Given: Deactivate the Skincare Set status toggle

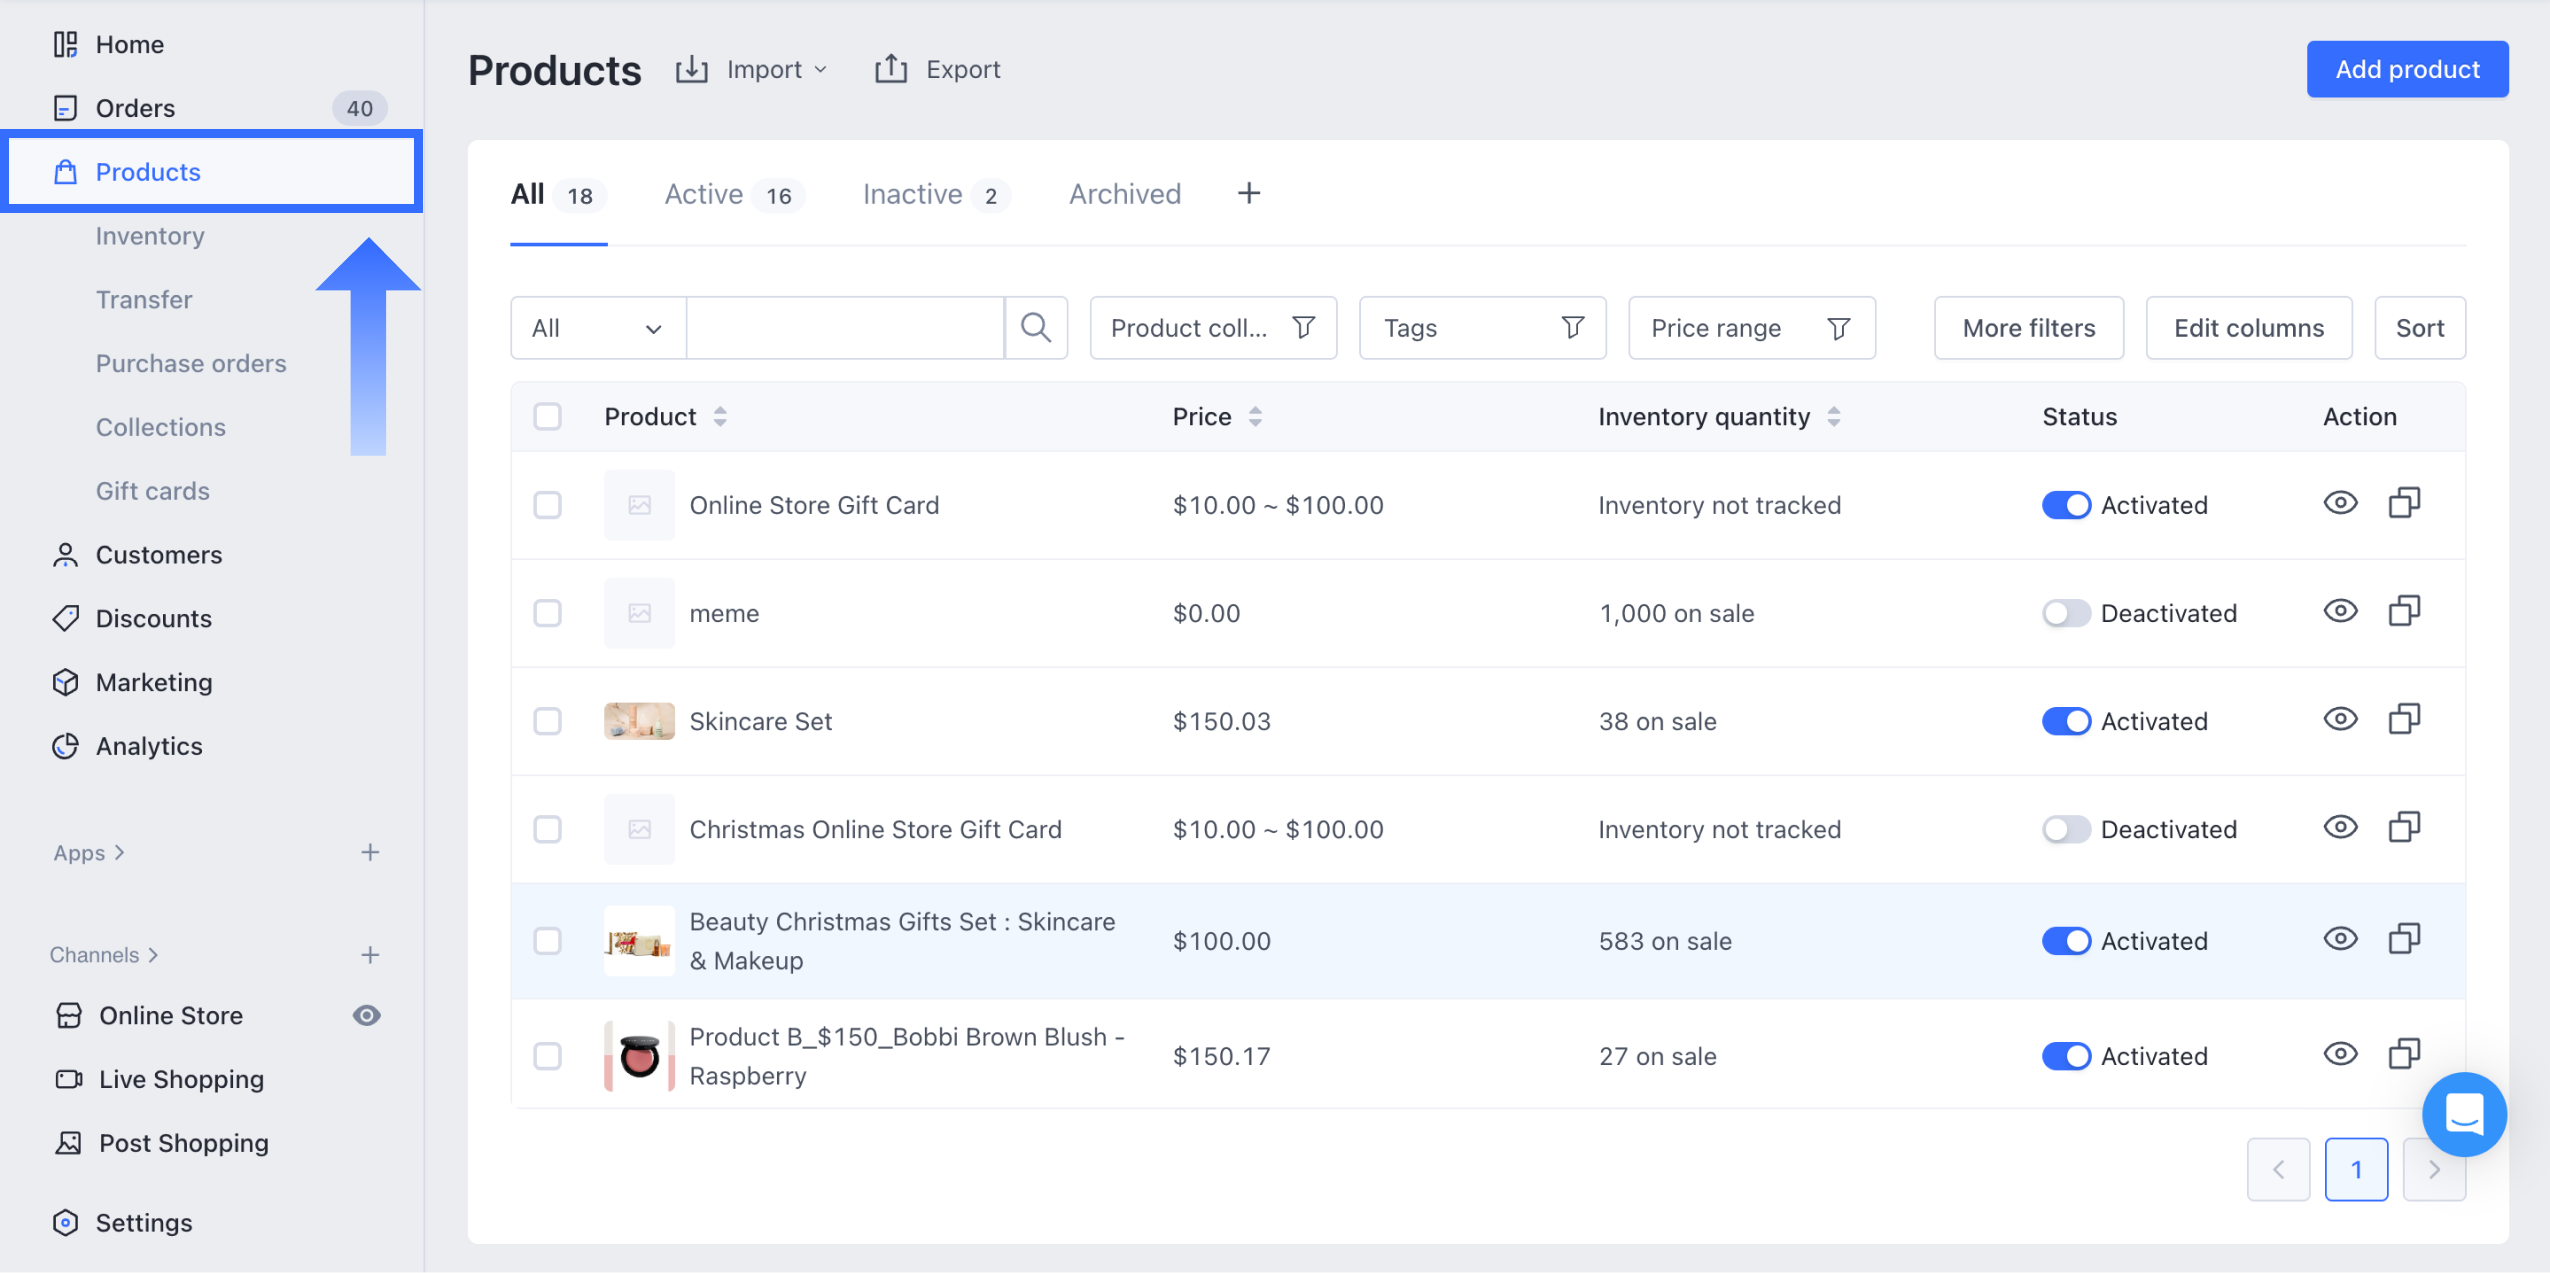Looking at the screenshot, I should click(x=2066, y=721).
